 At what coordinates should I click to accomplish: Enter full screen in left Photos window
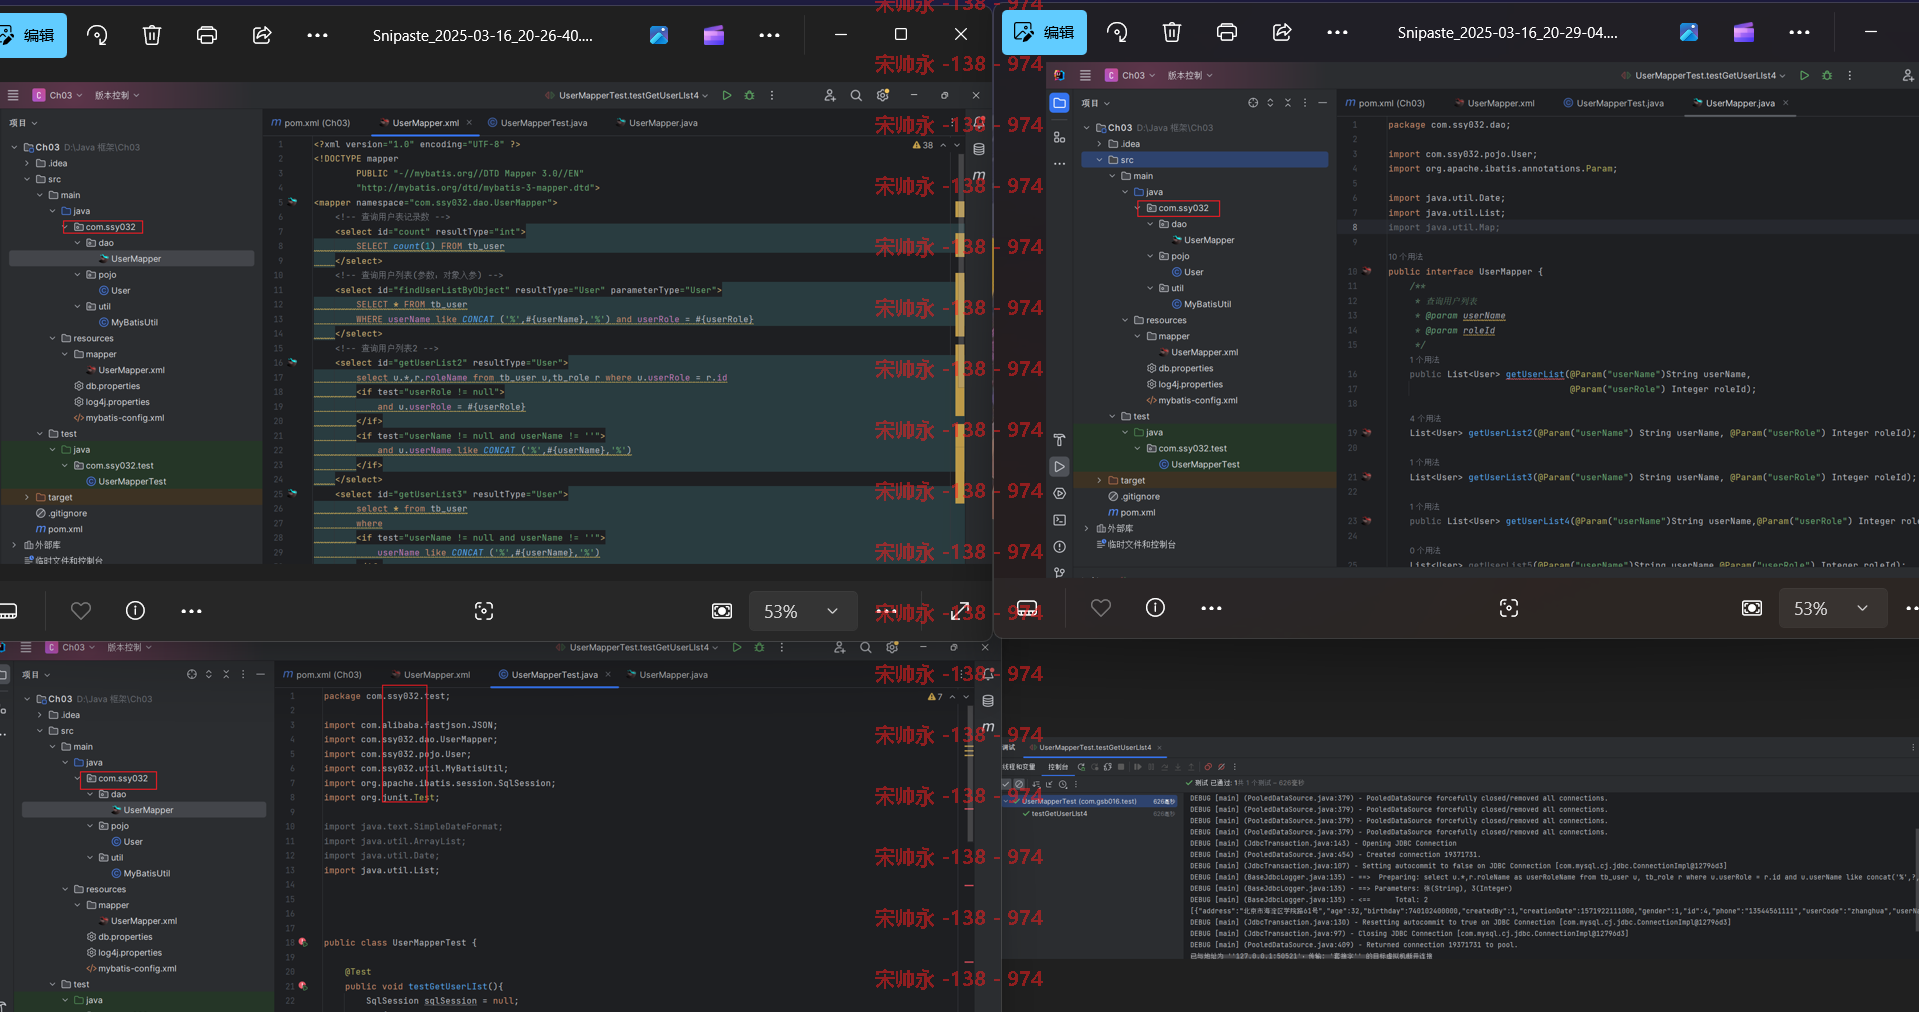coord(961,611)
